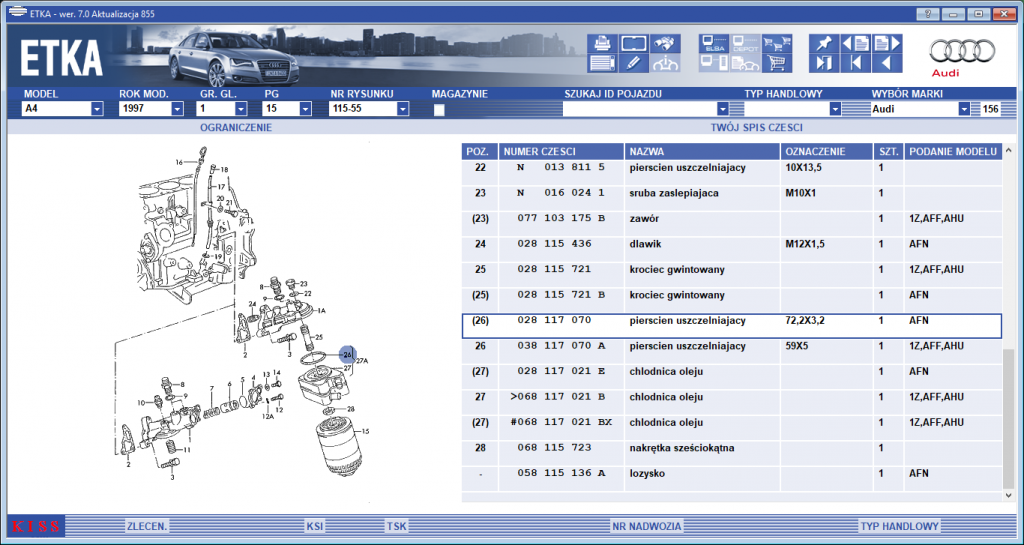Screen dimensions: 1024x545
Task: Click the NR NADWOZIA button
Action: 647,526
